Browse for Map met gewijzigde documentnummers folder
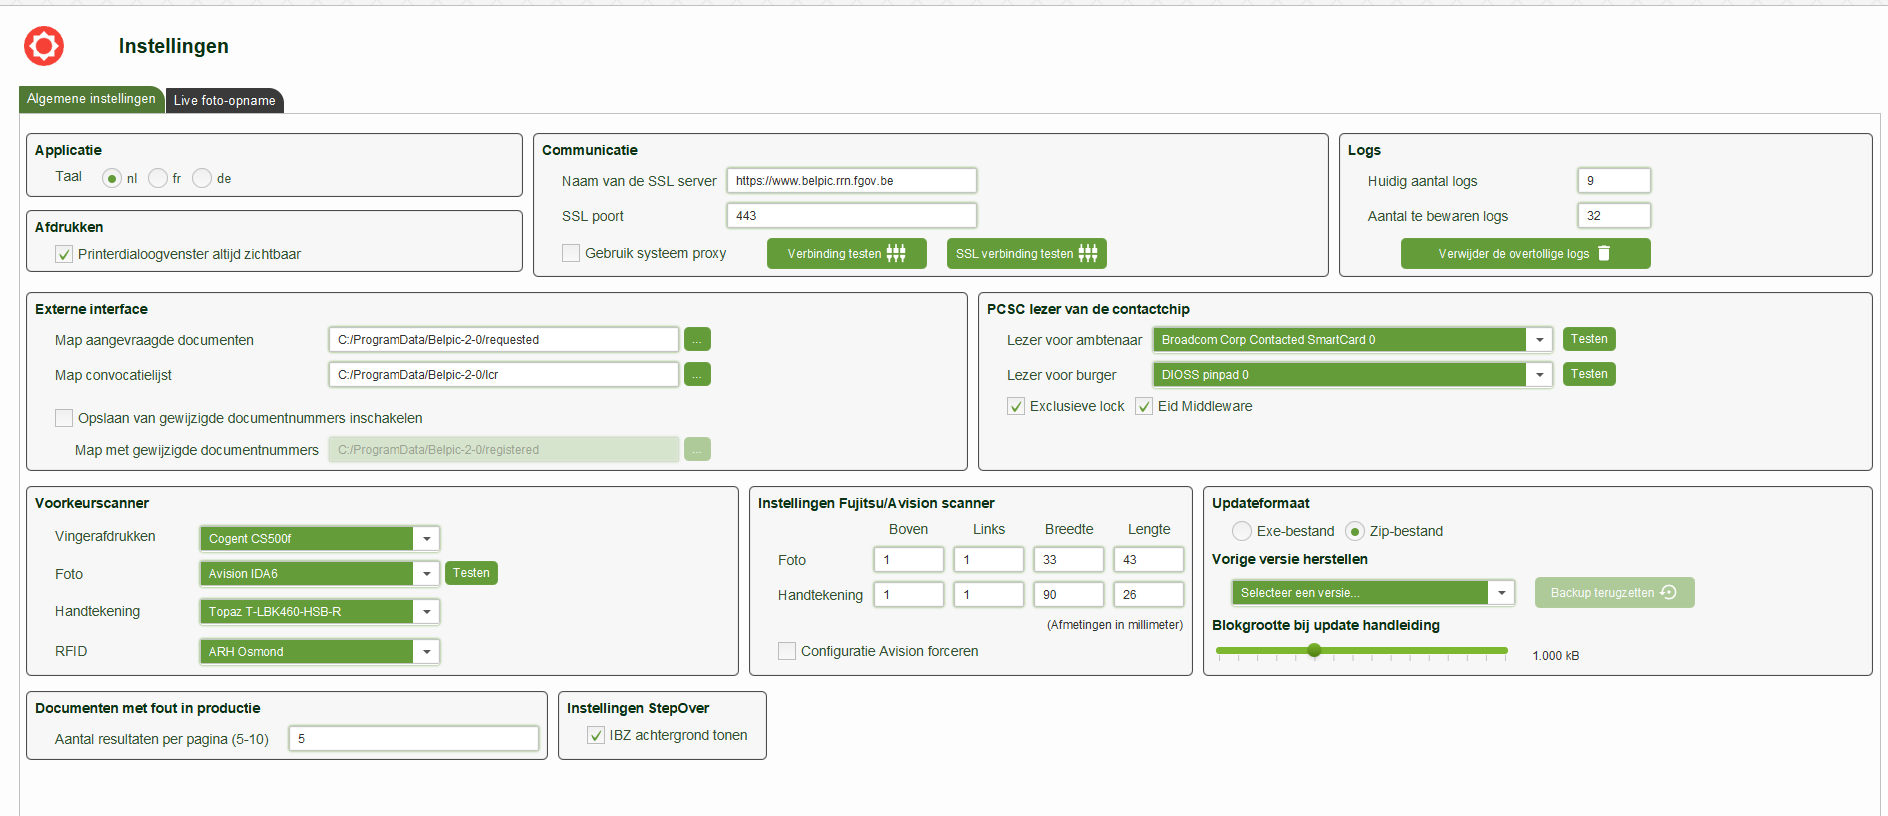This screenshot has height=816, width=1888. (697, 450)
